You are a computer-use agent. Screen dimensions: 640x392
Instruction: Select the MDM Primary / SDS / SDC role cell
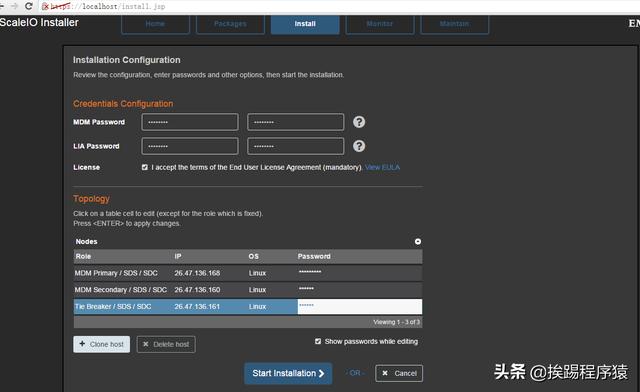click(123, 273)
